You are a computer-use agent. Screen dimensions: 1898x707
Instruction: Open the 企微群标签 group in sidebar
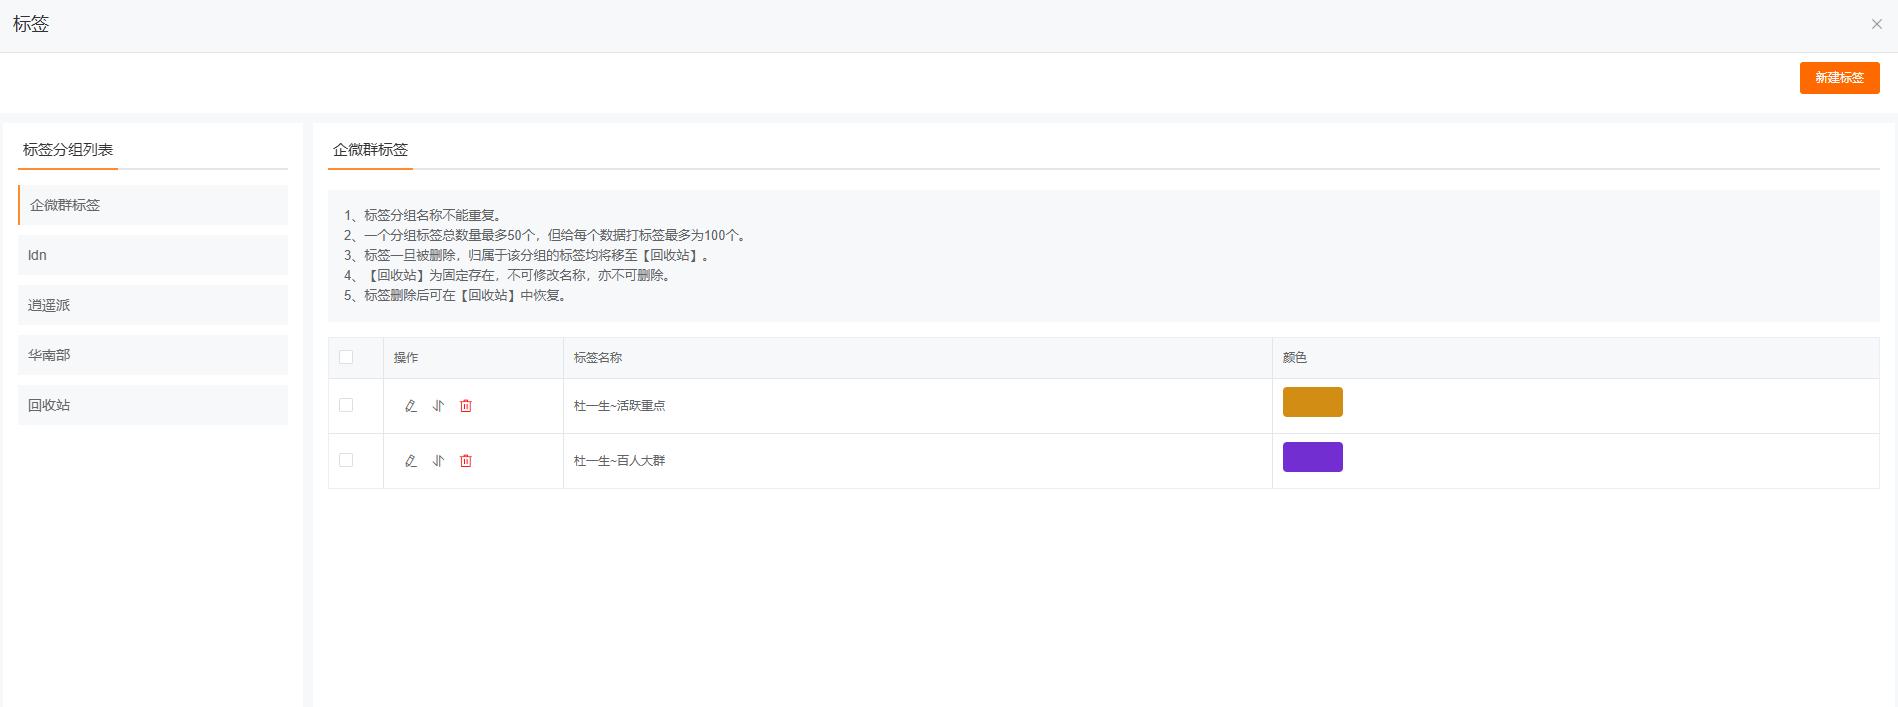click(153, 205)
